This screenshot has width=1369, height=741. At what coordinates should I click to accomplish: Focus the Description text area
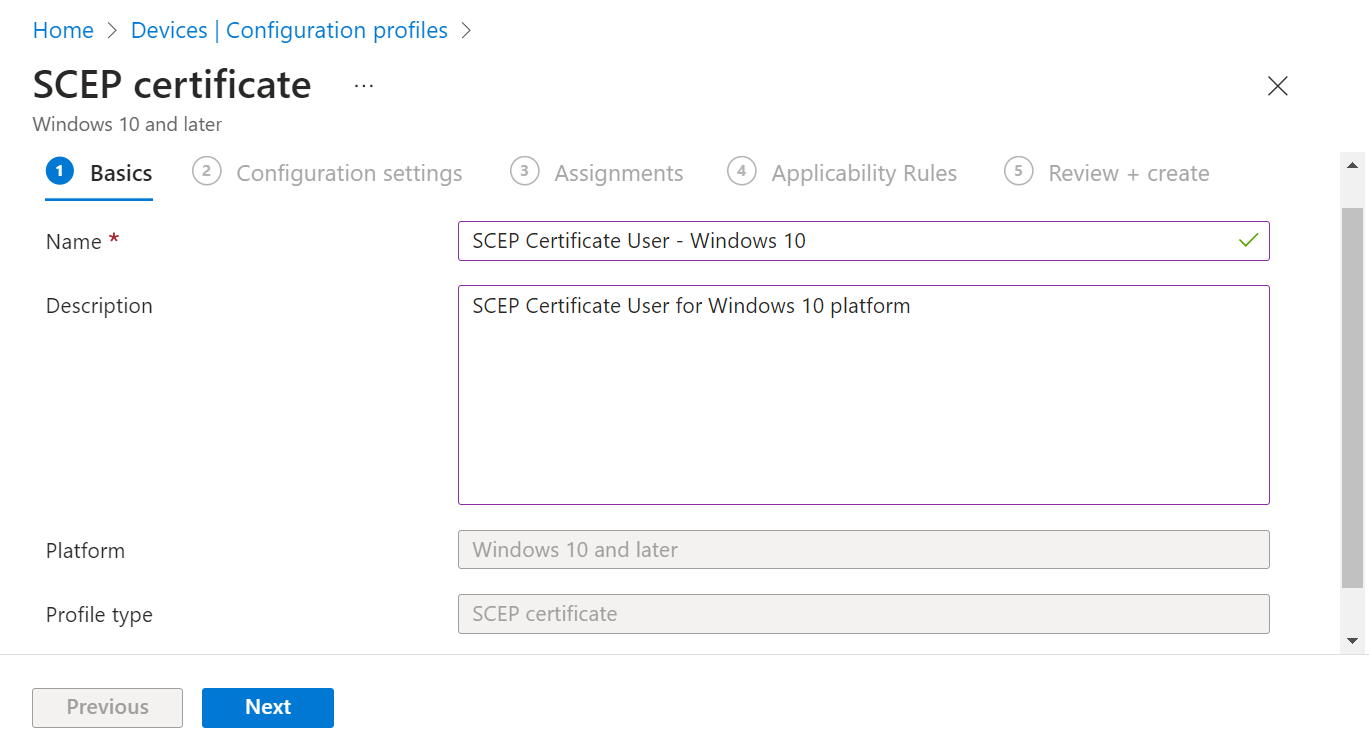pyautogui.click(x=863, y=395)
